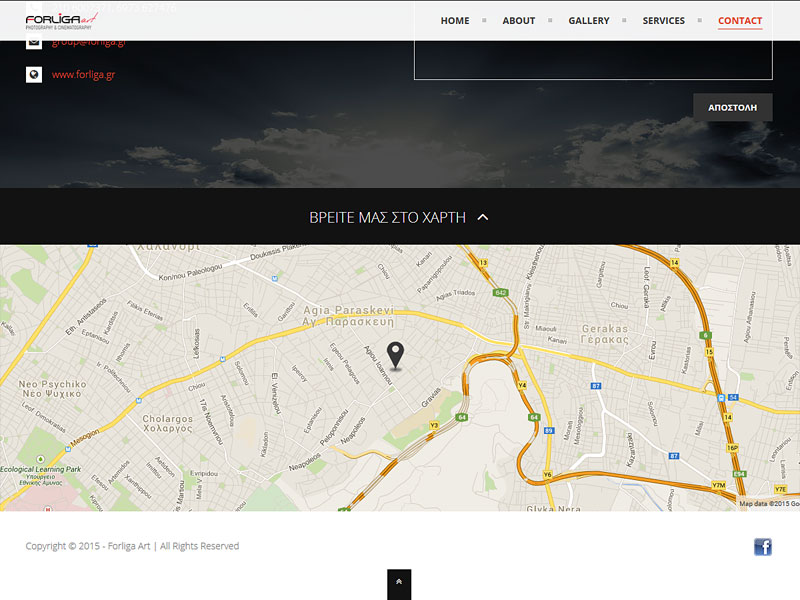Click the globe website icon
This screenshot has width=800, height=600.
[x=34, y=74]
